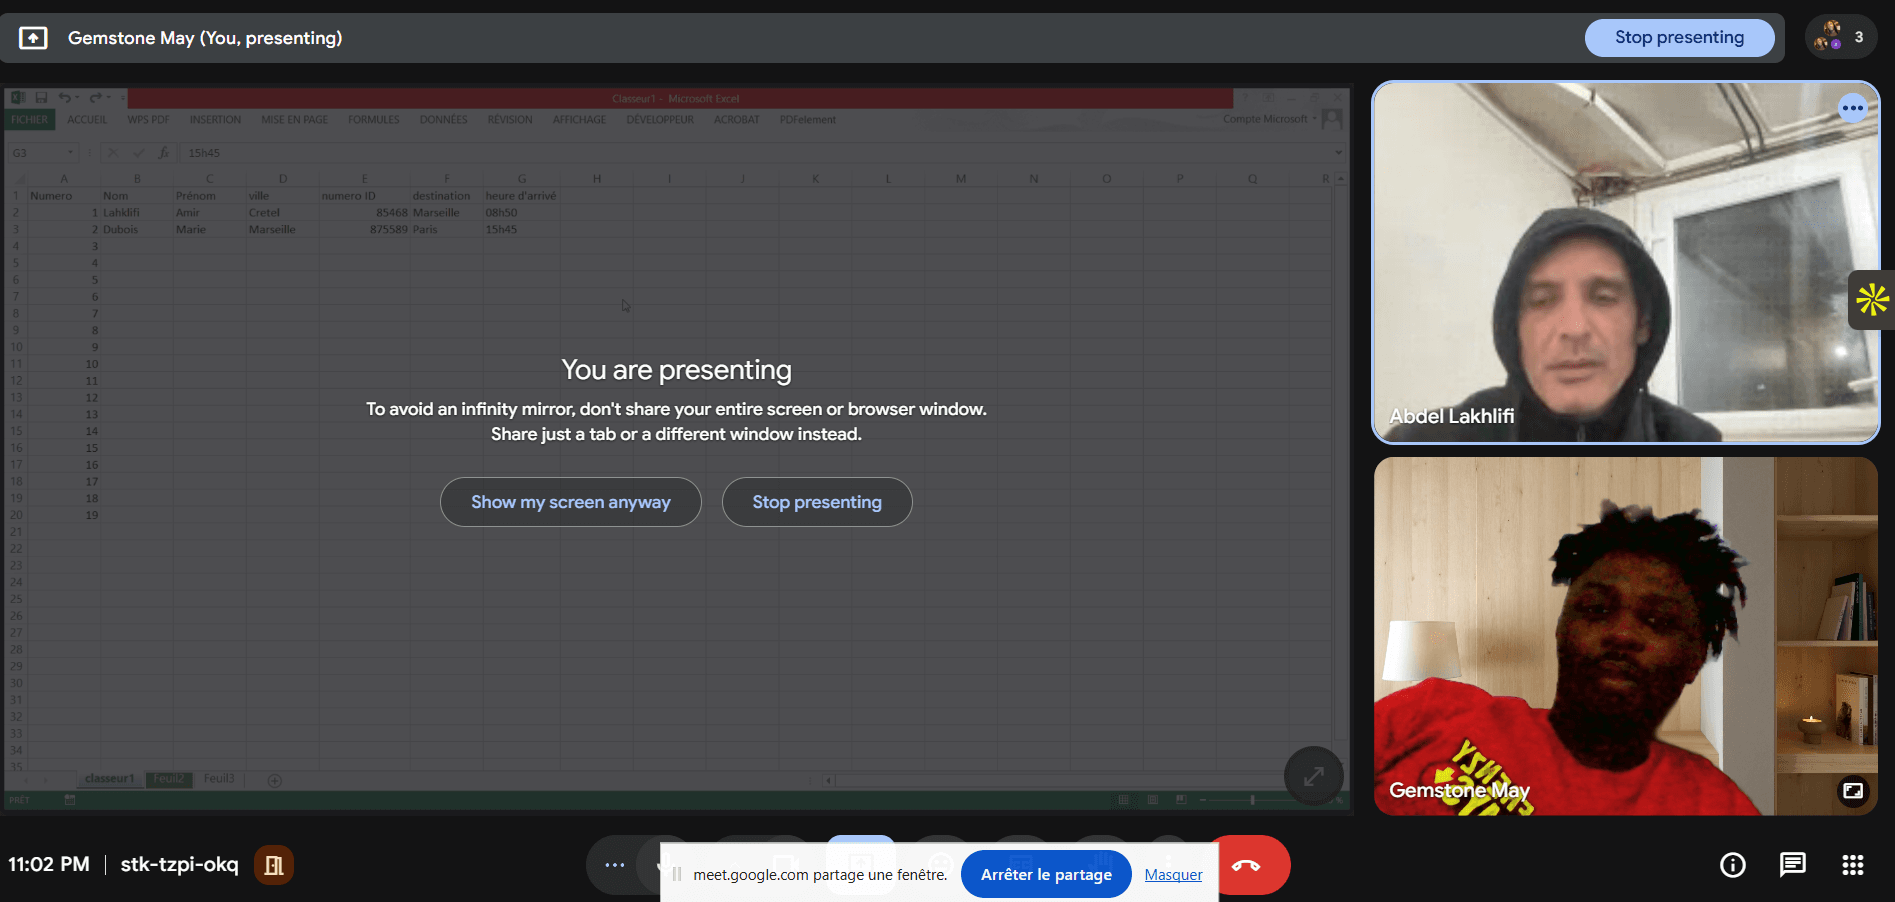The width and height of the screenshot is (1895, 902).
Task: Open the PDFelement ribbon tab in Excel
Action: pyautogui.click(x=808, y=120)
